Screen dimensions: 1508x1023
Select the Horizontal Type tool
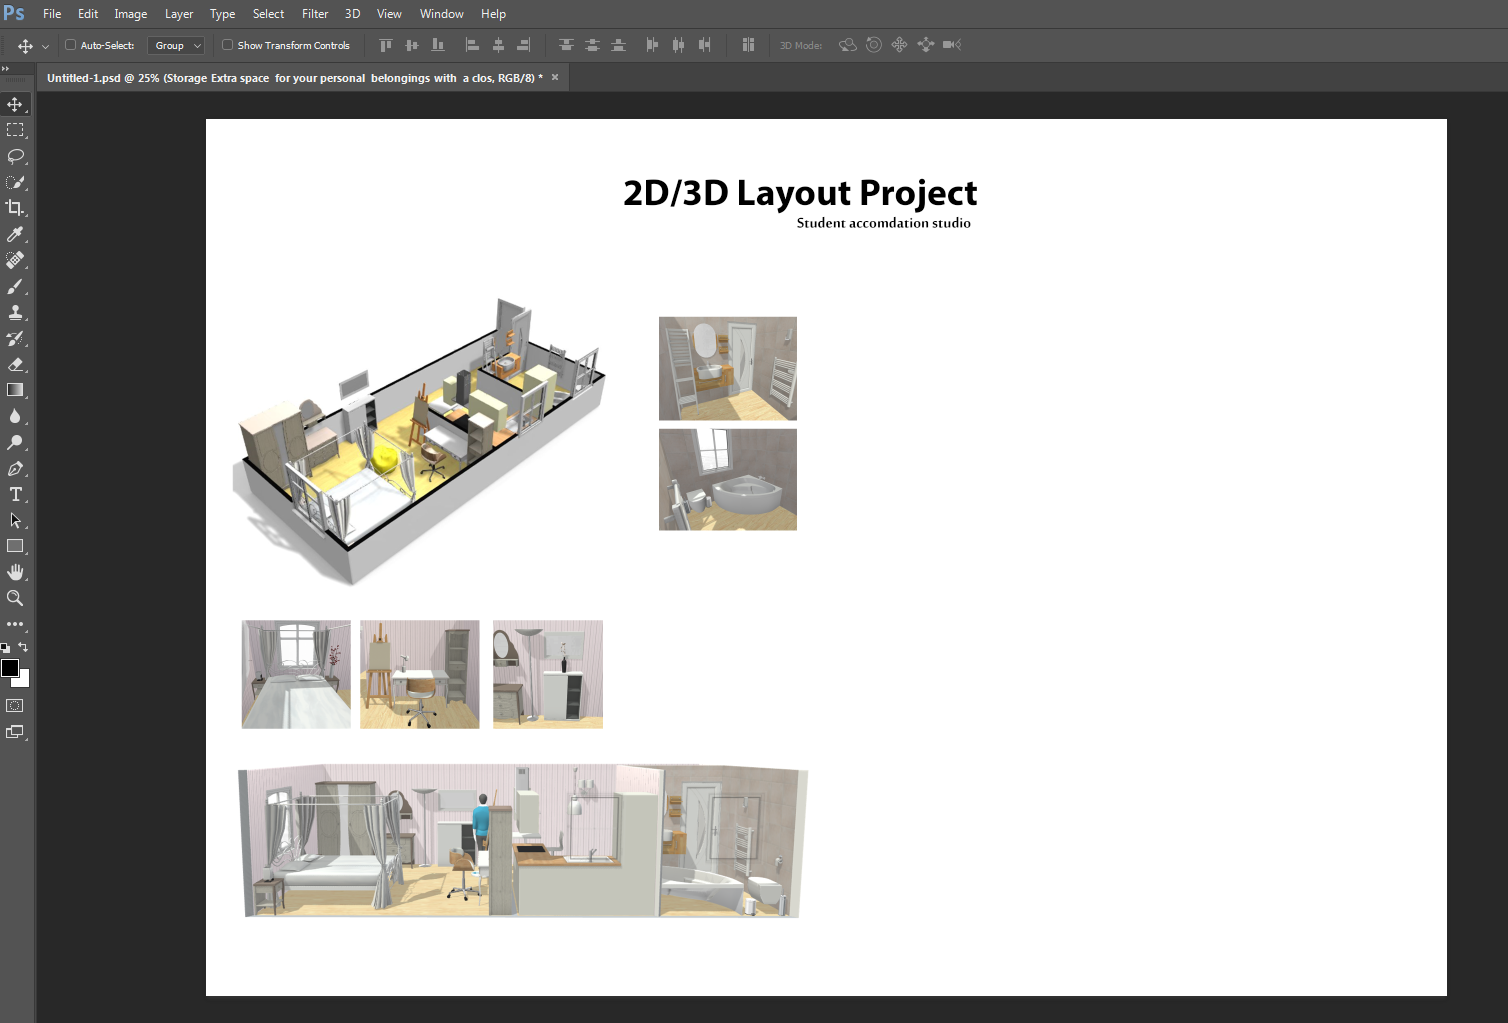tap(15, 494)
